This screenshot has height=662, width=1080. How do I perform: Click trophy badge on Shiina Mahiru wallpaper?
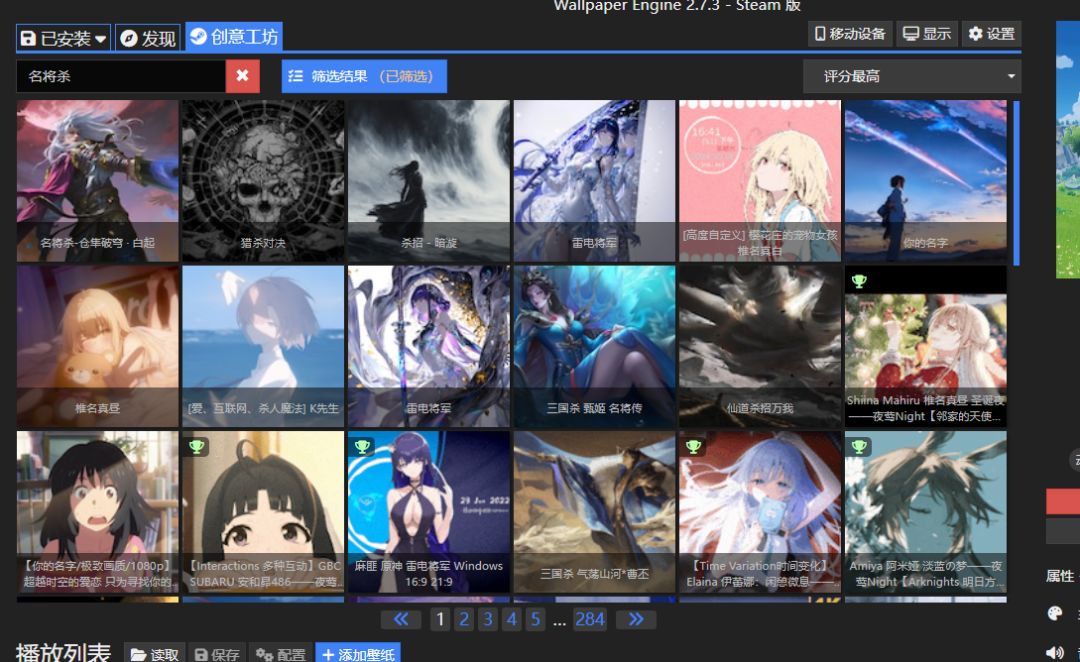coord(859,281)
